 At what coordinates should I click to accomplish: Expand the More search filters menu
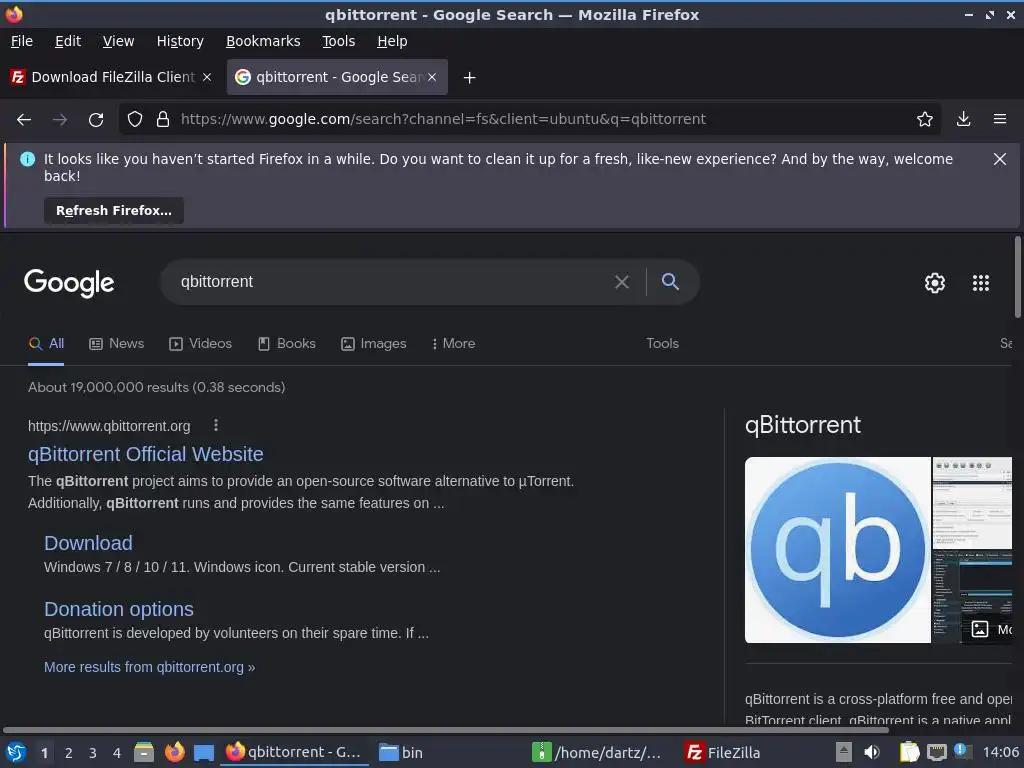coord(453,344)
